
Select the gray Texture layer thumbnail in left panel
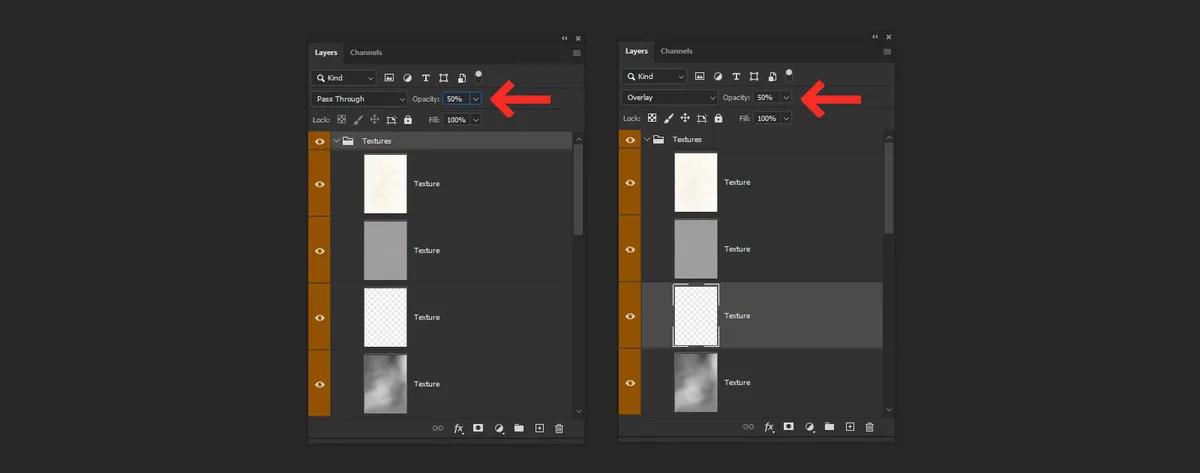tap(385, 250)
